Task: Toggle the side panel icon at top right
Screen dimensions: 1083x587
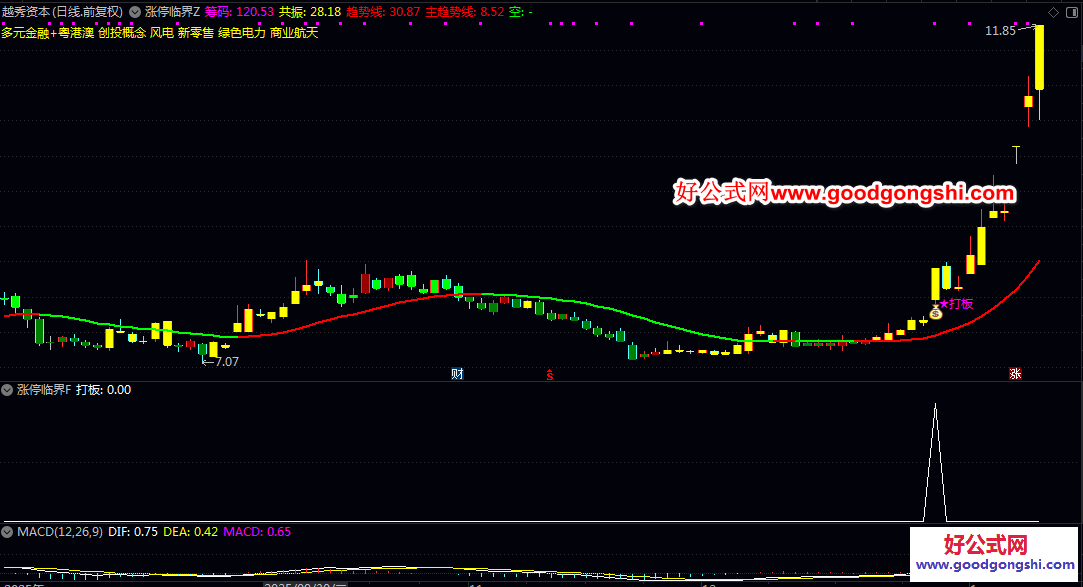Action: (1072, 12)
